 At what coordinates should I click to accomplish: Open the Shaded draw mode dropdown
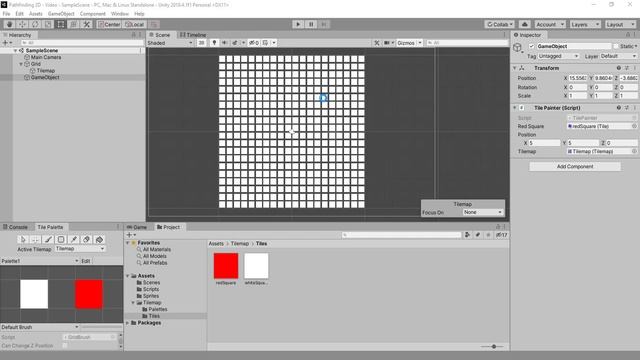(x=170, y=43)
